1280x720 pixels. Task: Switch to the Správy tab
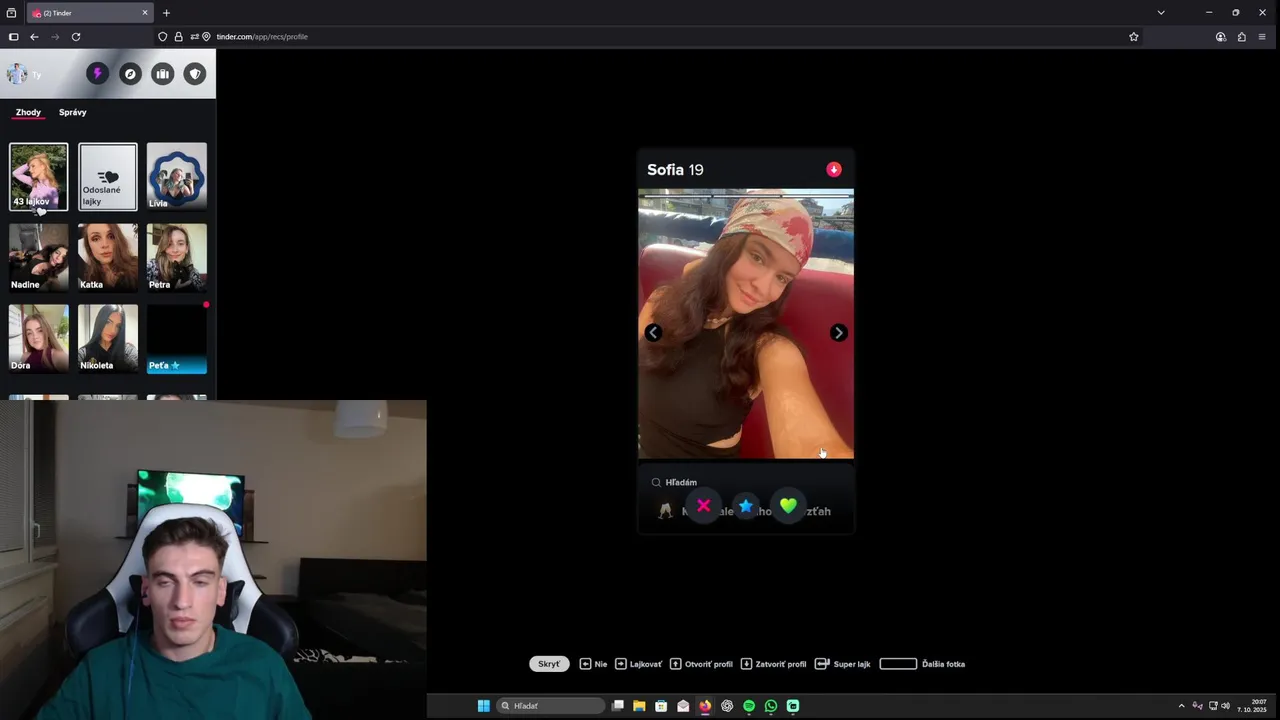pyautogui.click(x=73, y=112)
